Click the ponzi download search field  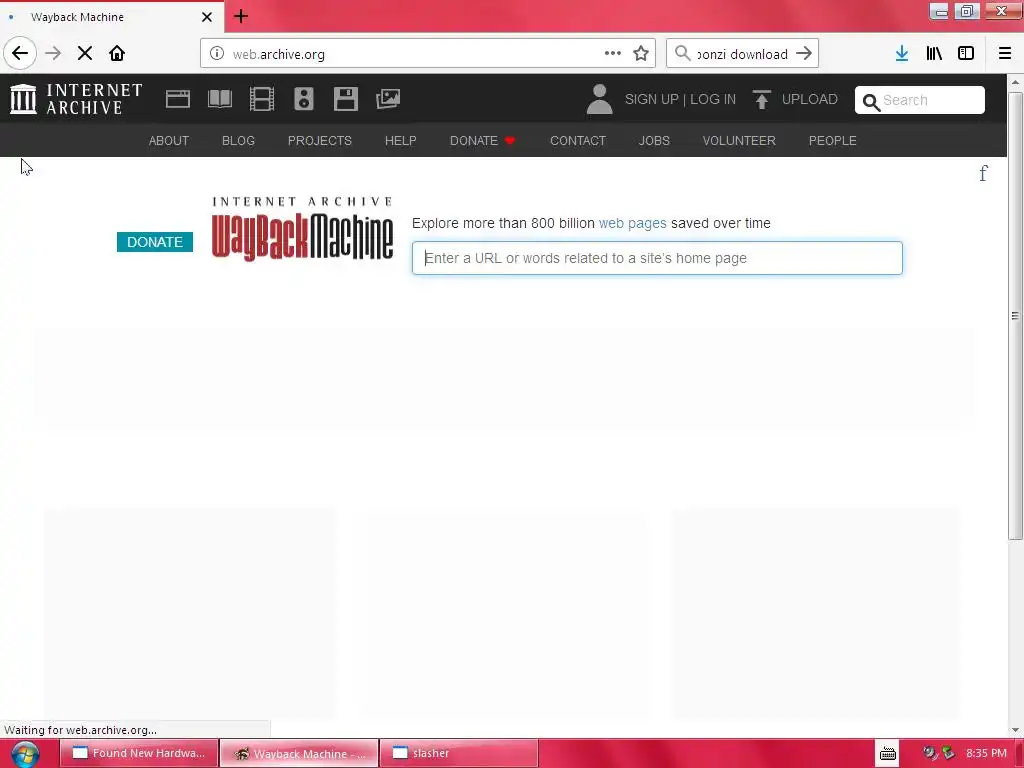(743, 54)
